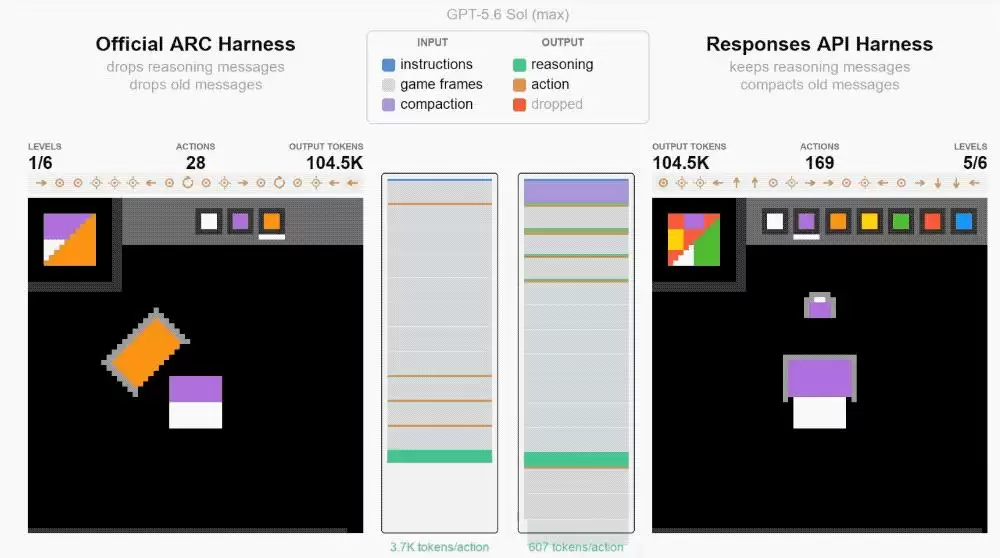Select the purple color tile in Responses API game
Screen dimensions: 1000x558
pos(806,221)
